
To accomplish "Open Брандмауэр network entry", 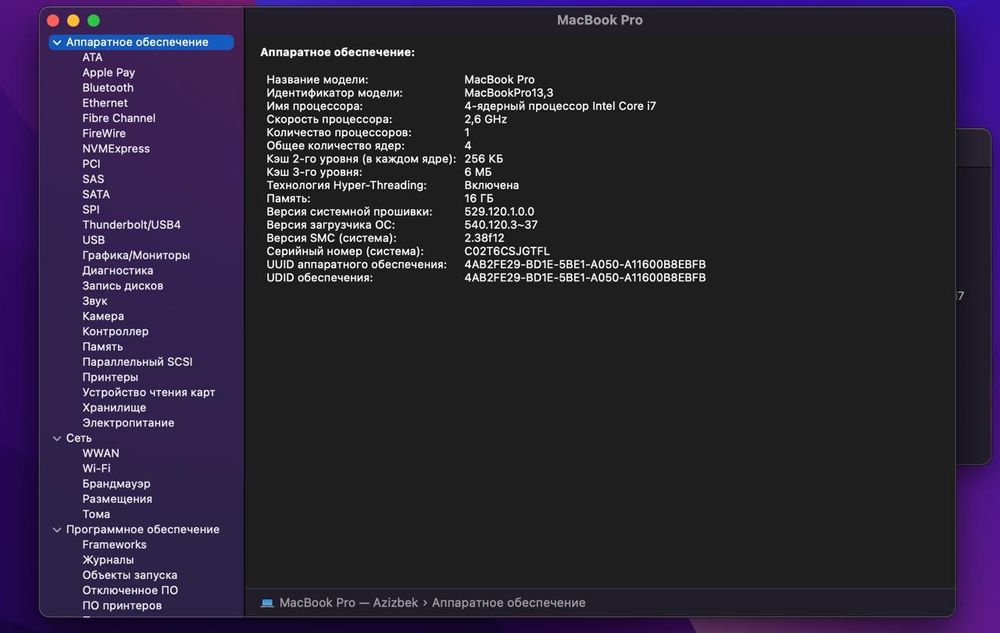I will pos(116,484).
